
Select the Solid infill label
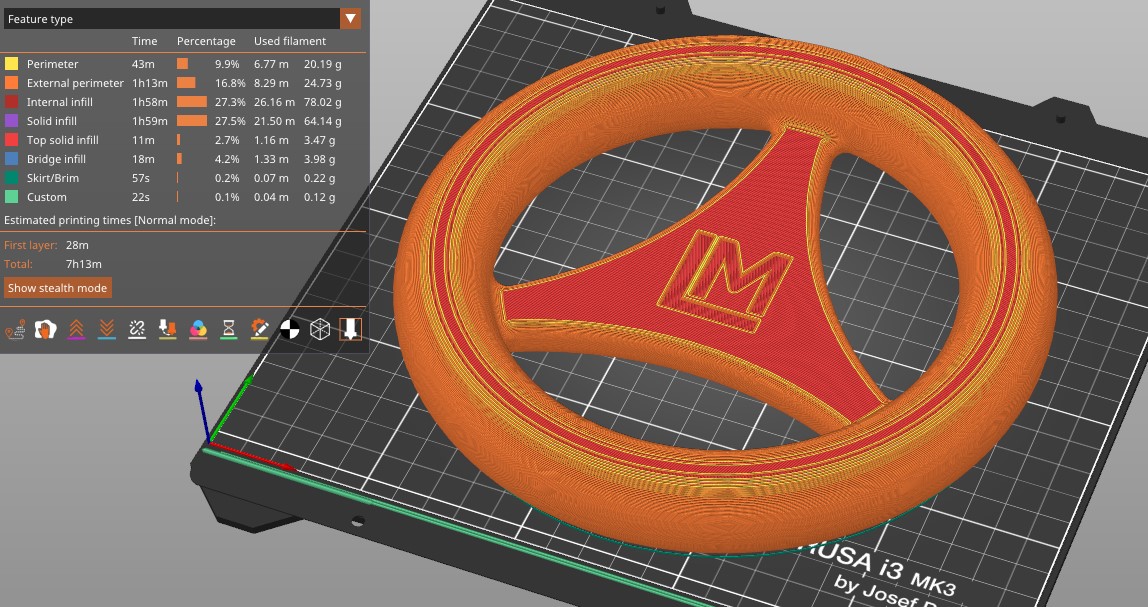(52, 121)
